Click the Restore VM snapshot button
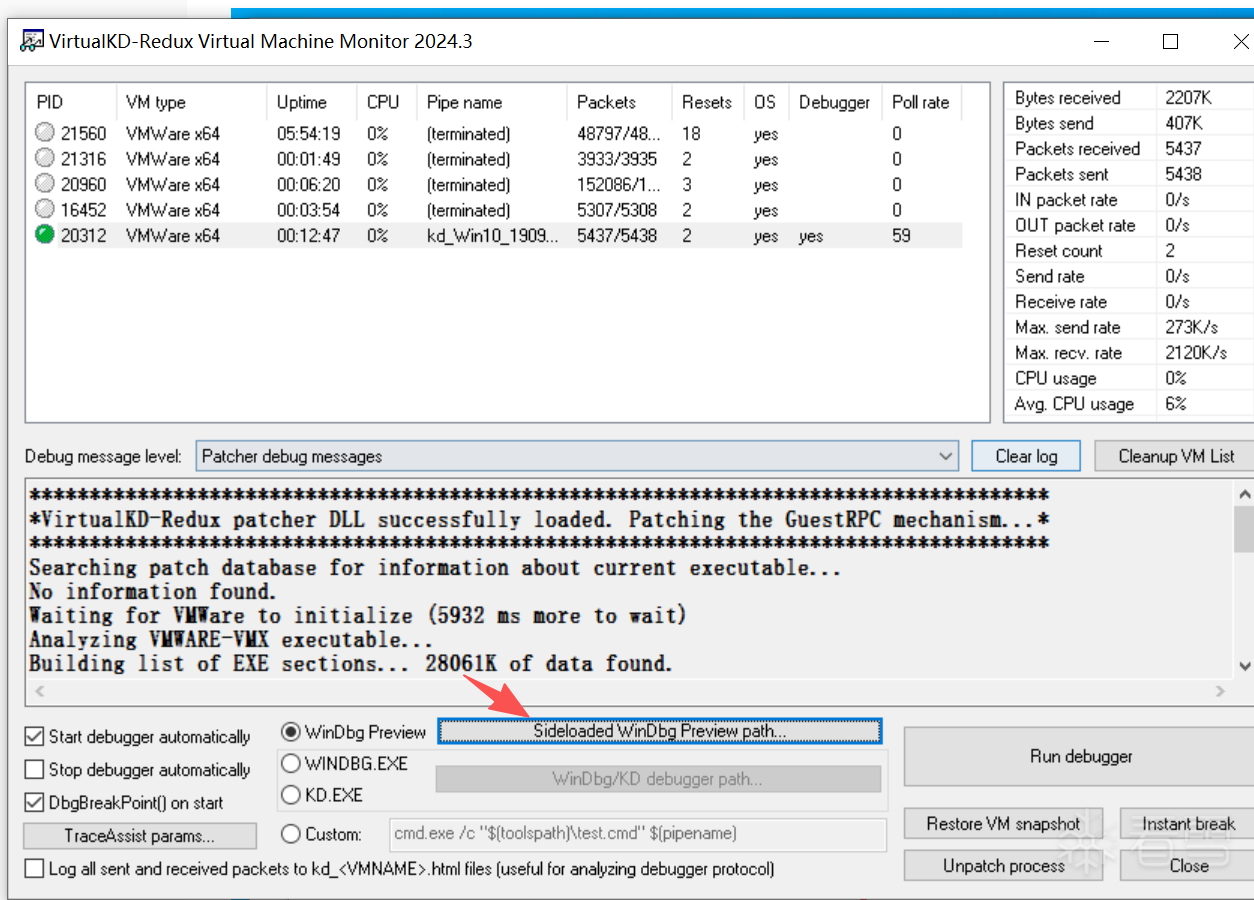This screenshot has height=900, width=1254. 1003,824
